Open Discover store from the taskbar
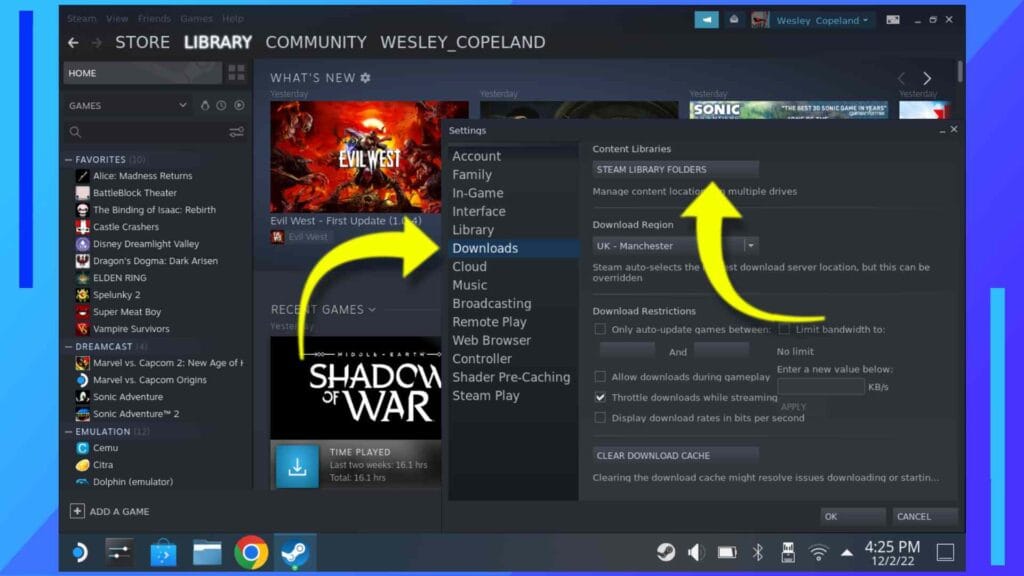The image size is (1024, 576). click(x=164, y=552)
